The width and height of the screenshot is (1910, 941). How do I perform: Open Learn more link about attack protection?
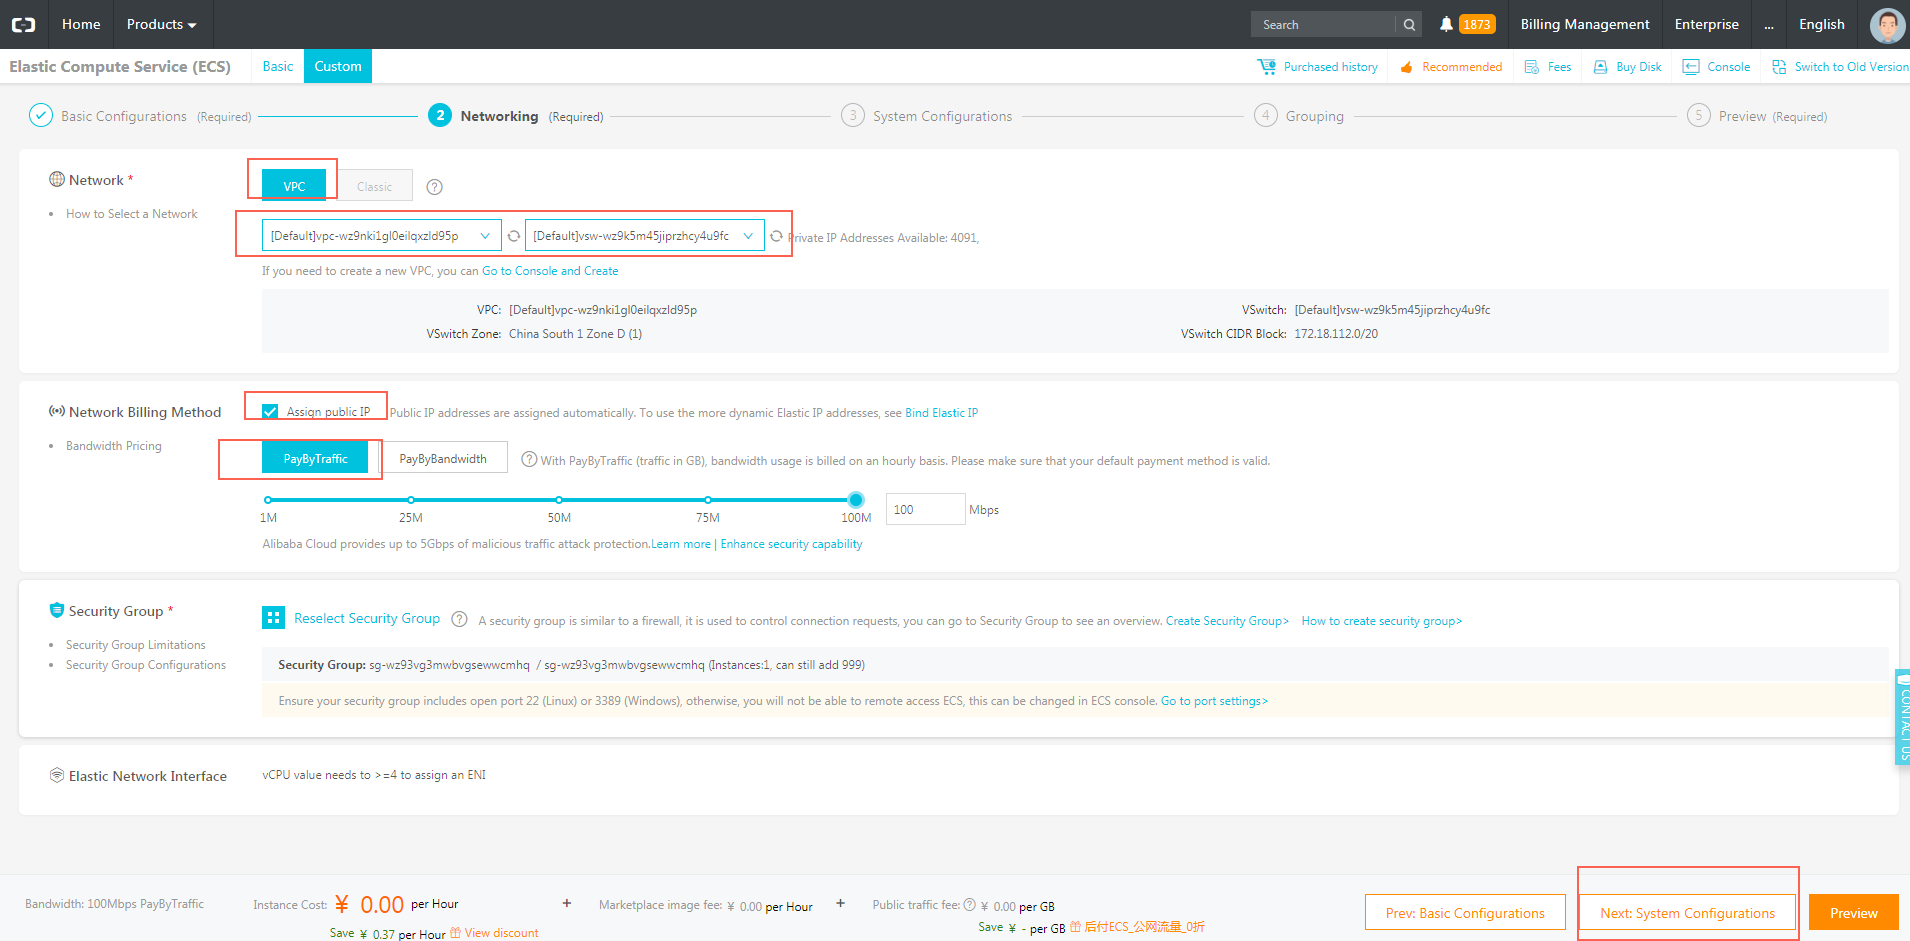click(681, 544)
